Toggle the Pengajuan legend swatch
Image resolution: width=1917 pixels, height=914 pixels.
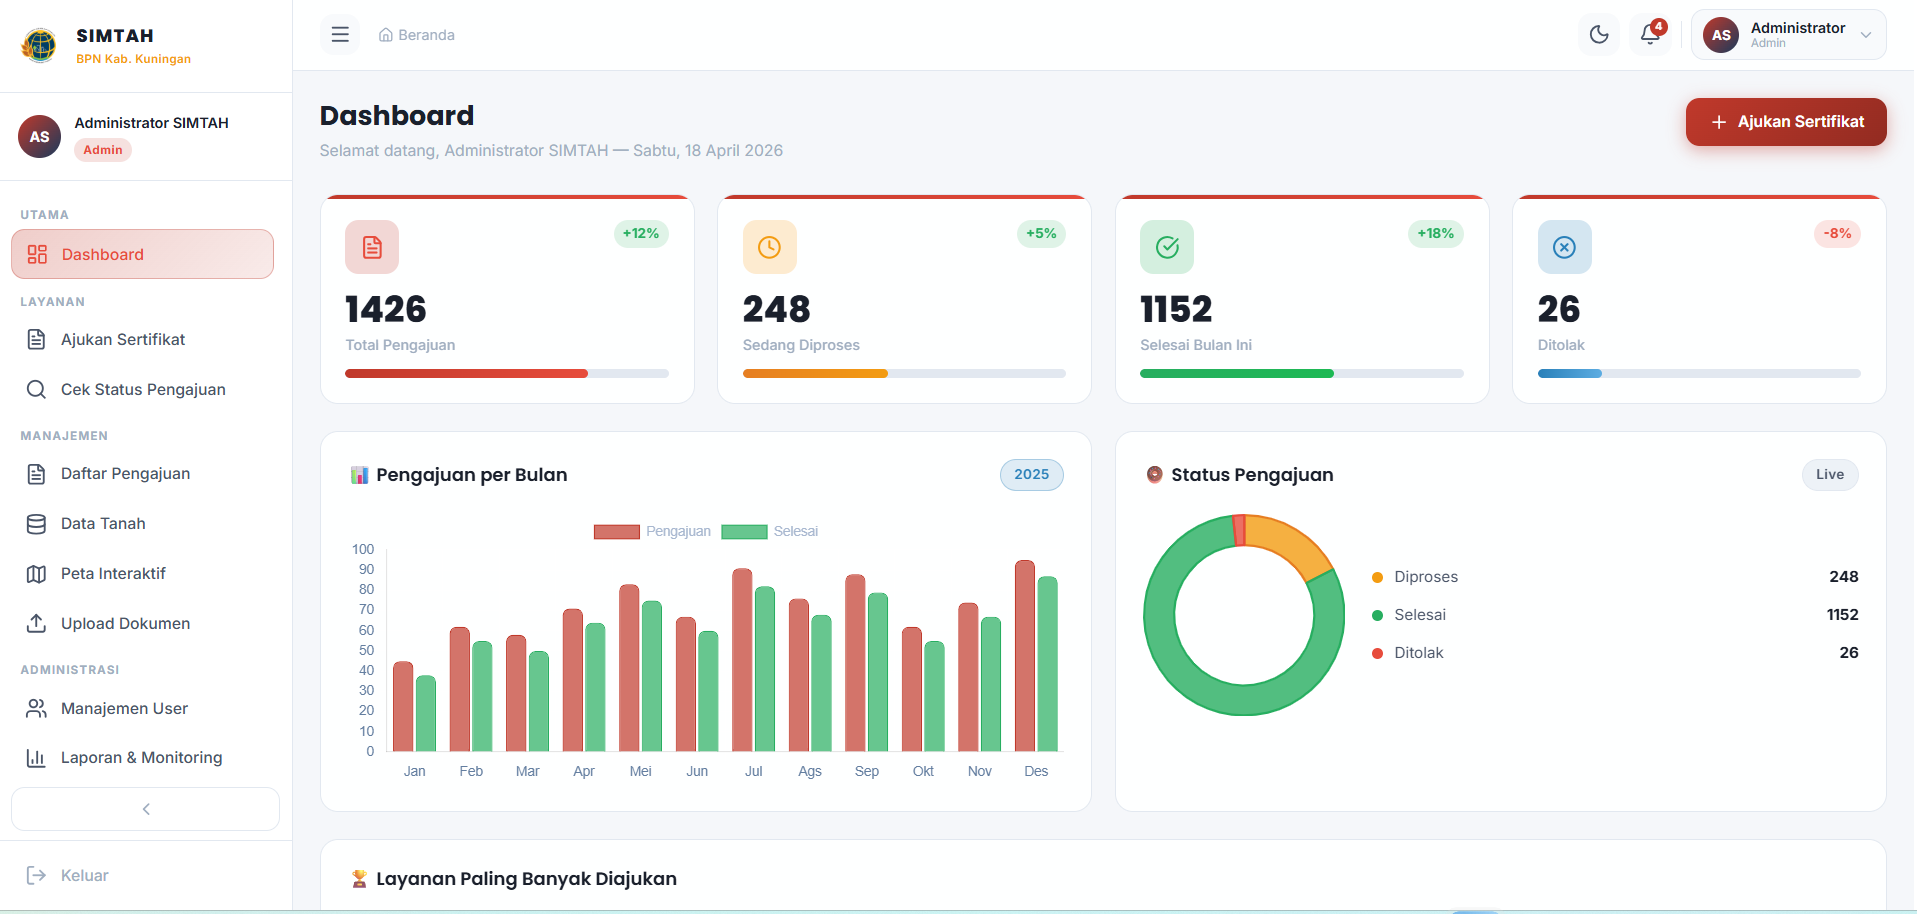click(616, 531)
